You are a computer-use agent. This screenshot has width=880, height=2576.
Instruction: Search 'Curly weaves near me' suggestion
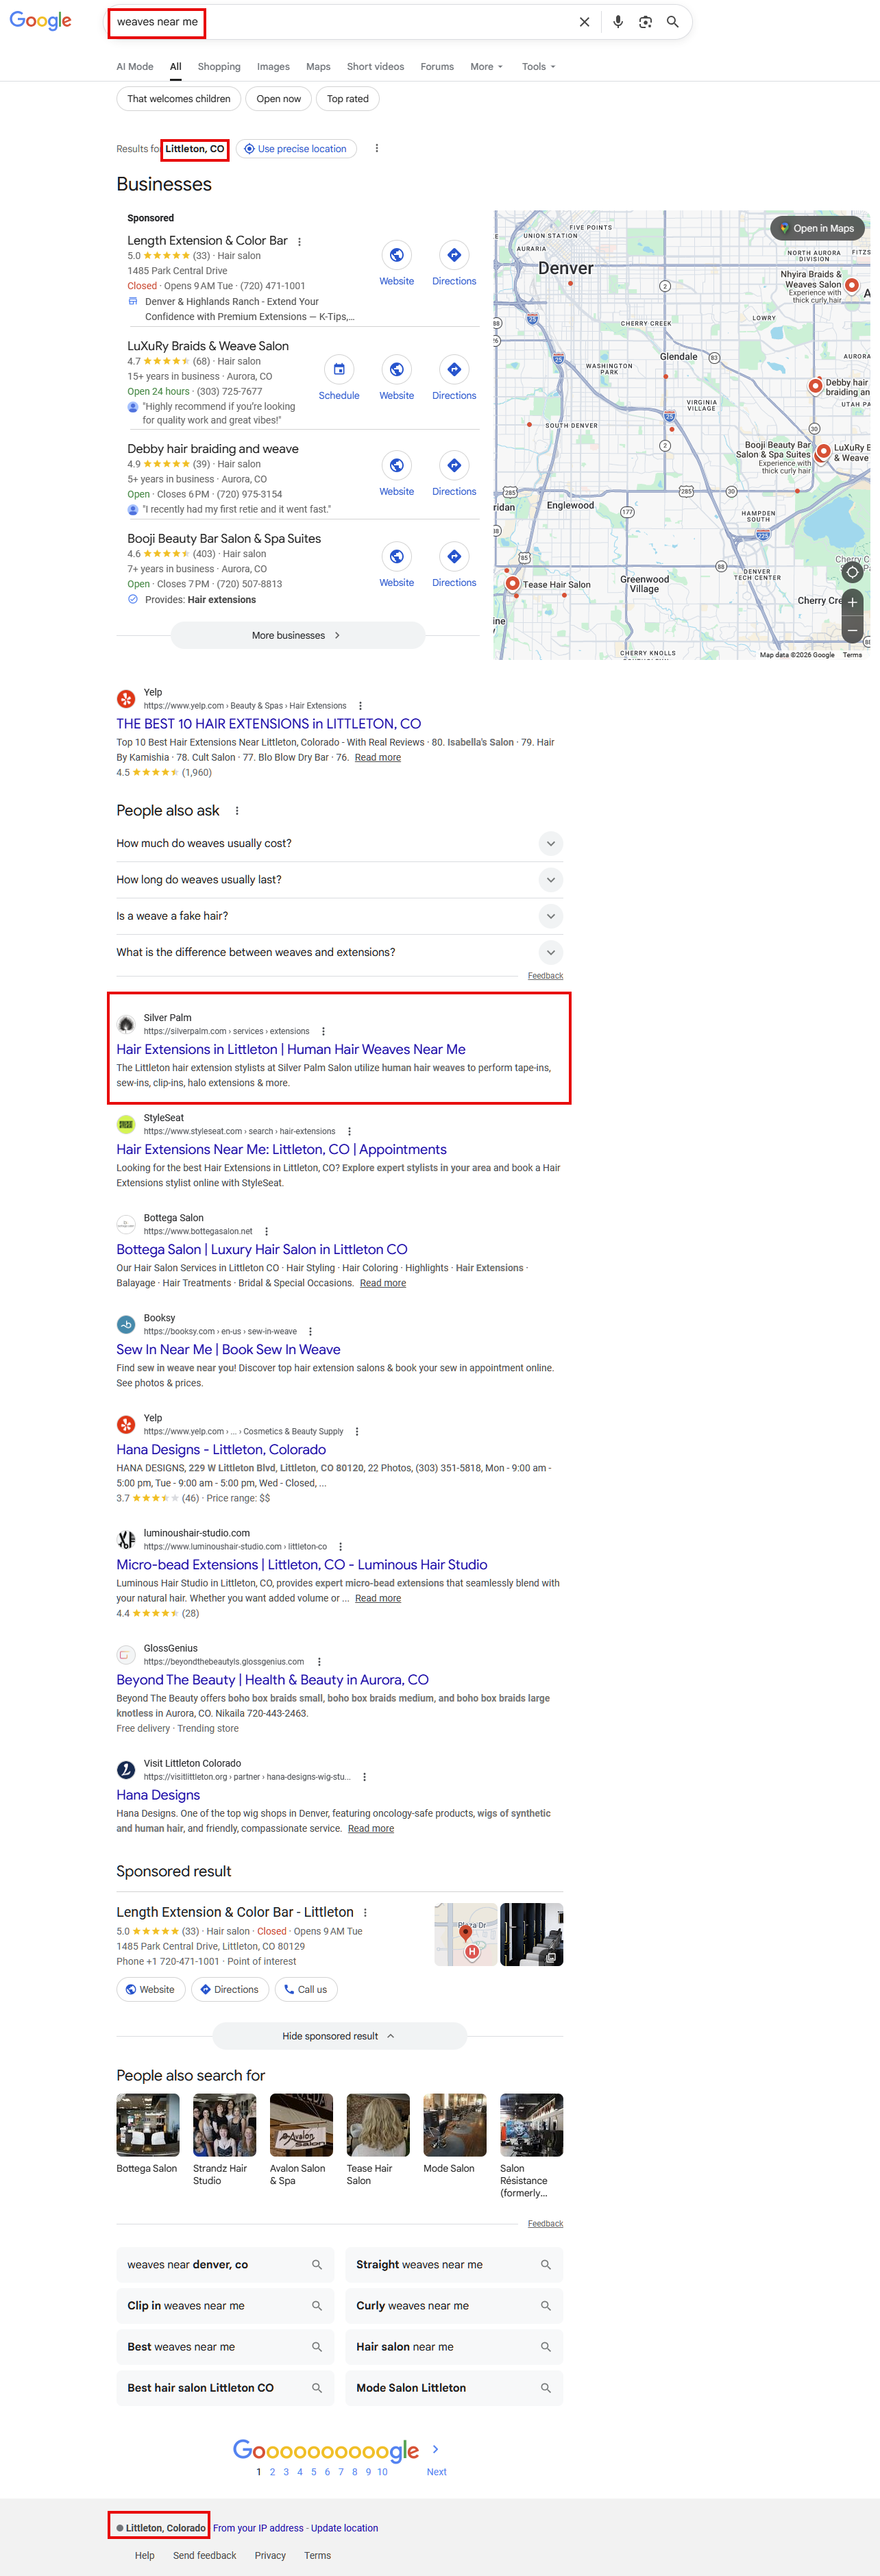click(x=454, y=2305)
